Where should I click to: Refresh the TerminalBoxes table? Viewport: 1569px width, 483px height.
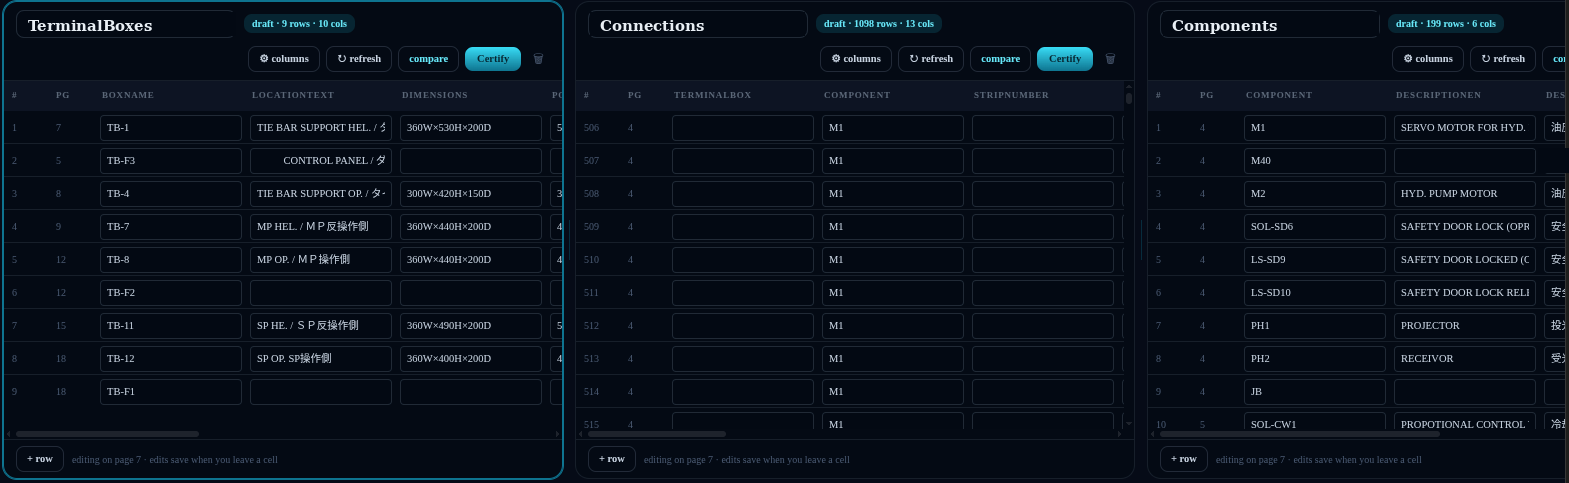(x=359, y=59)
